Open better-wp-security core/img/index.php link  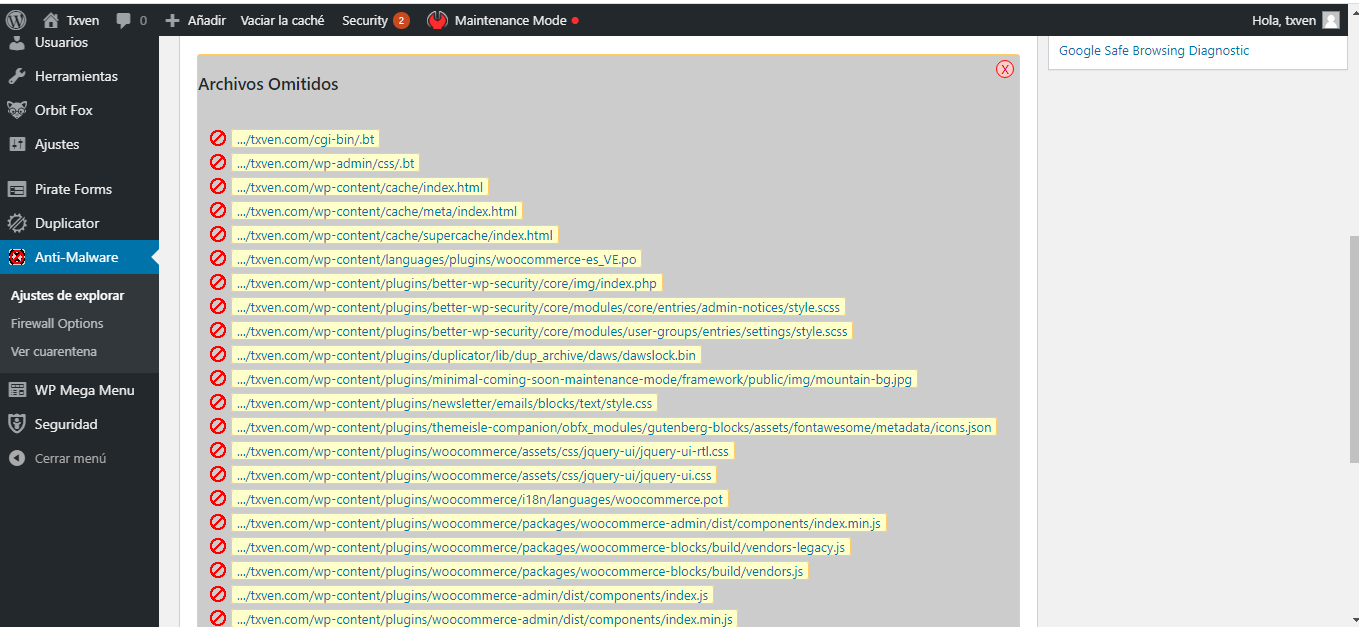click(x=446, y=283)
